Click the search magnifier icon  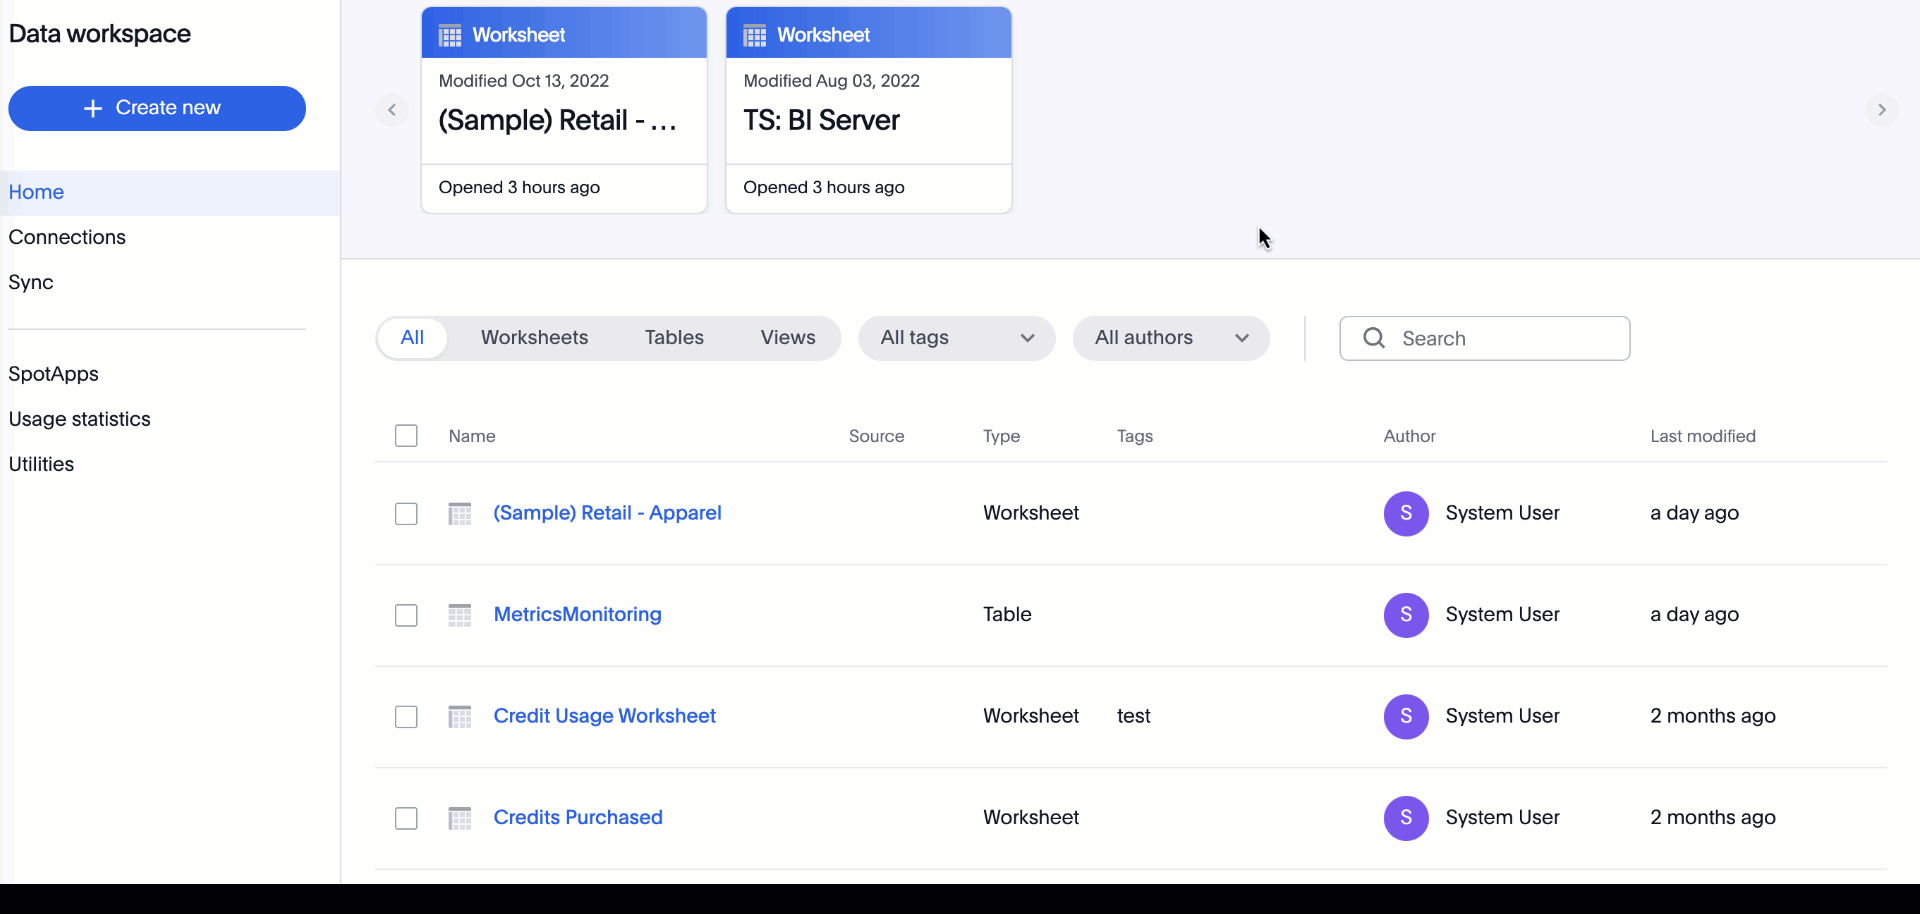1374,338
